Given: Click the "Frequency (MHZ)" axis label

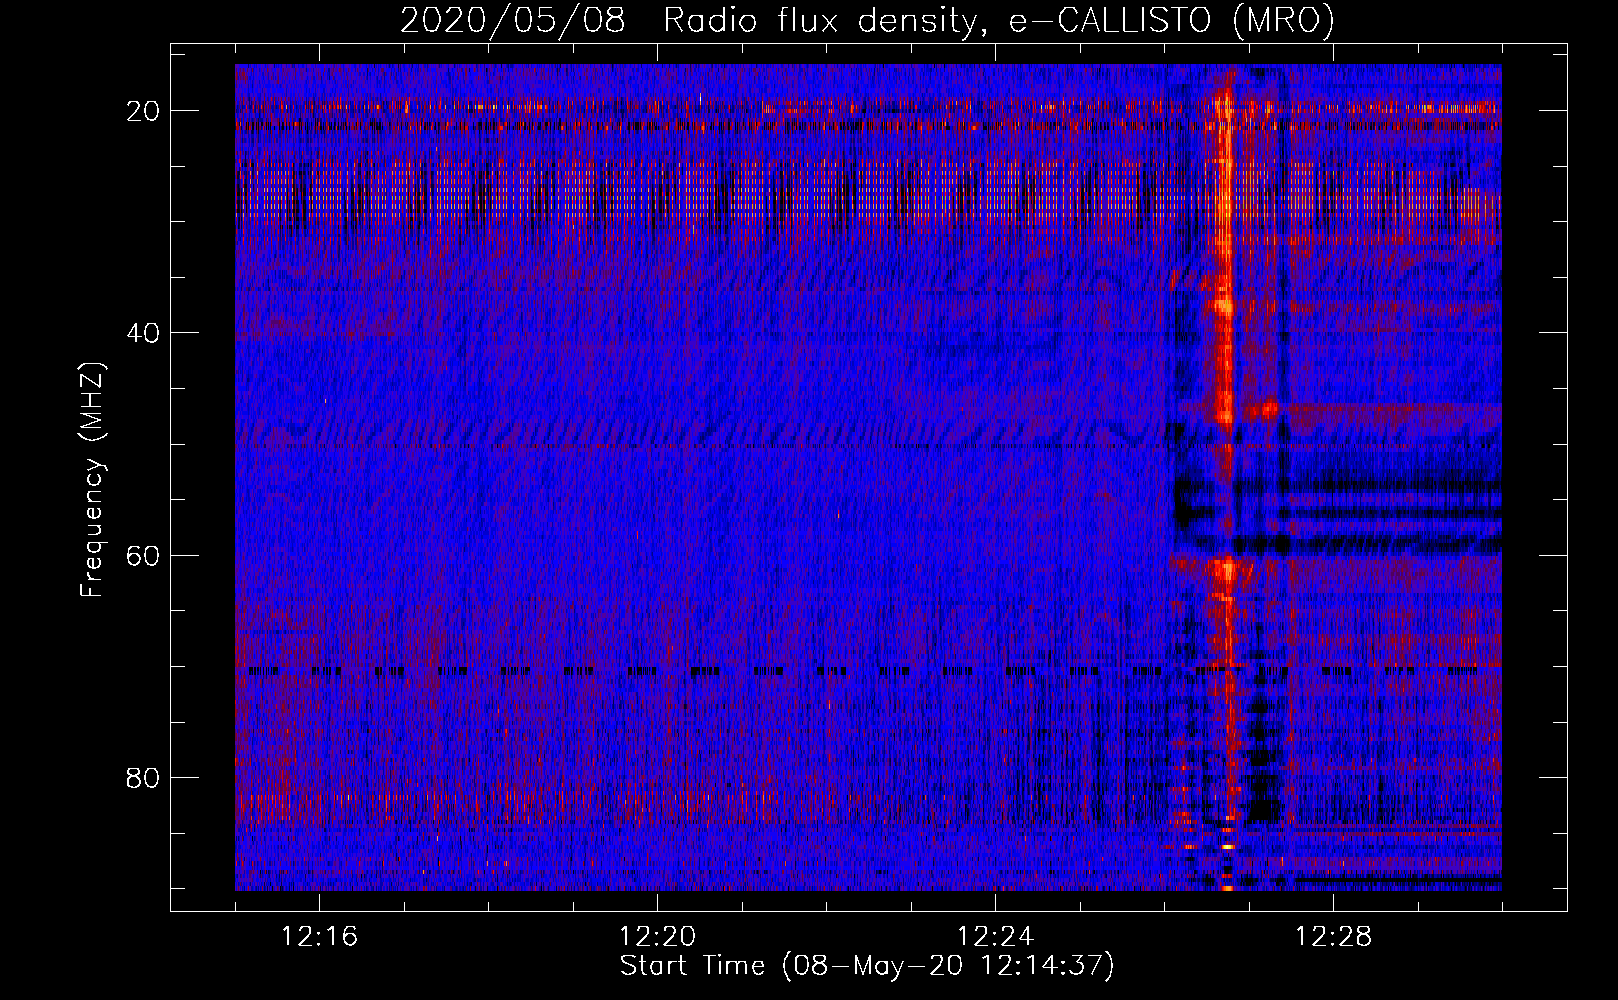Looking at the screenshot, I should pos(92,480).
